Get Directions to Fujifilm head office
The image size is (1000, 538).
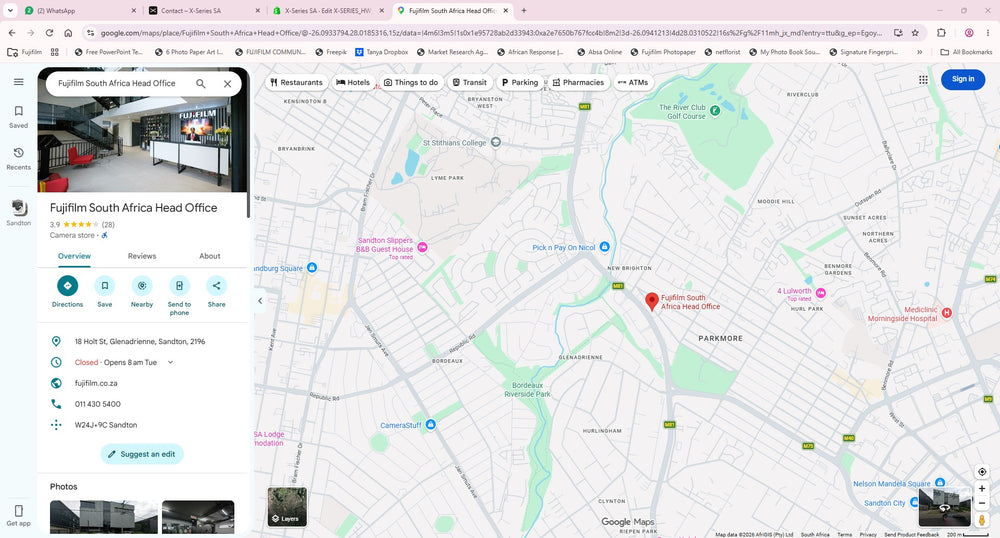tap(68, 292)
